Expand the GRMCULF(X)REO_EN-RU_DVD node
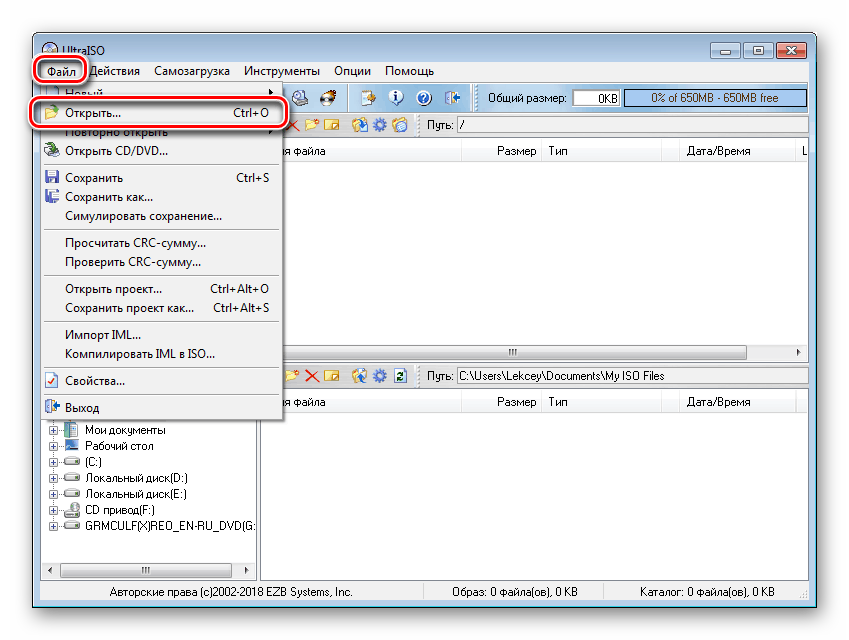Image resolution: width=849 pixels, height=640 pixels. tap(53, 526)
